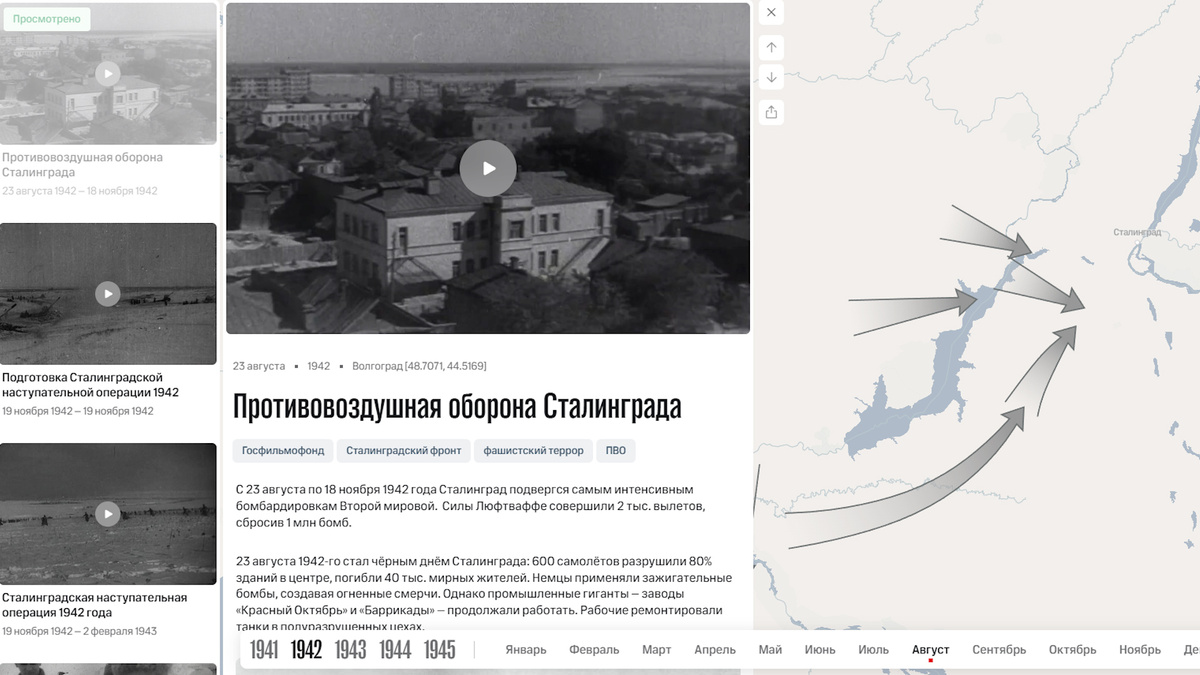Image resolution: width=1200 pixels, height=675 pixels.
Task: Open Сталинградская наступательная операция 1942 года title
Action: coord(94,605)
